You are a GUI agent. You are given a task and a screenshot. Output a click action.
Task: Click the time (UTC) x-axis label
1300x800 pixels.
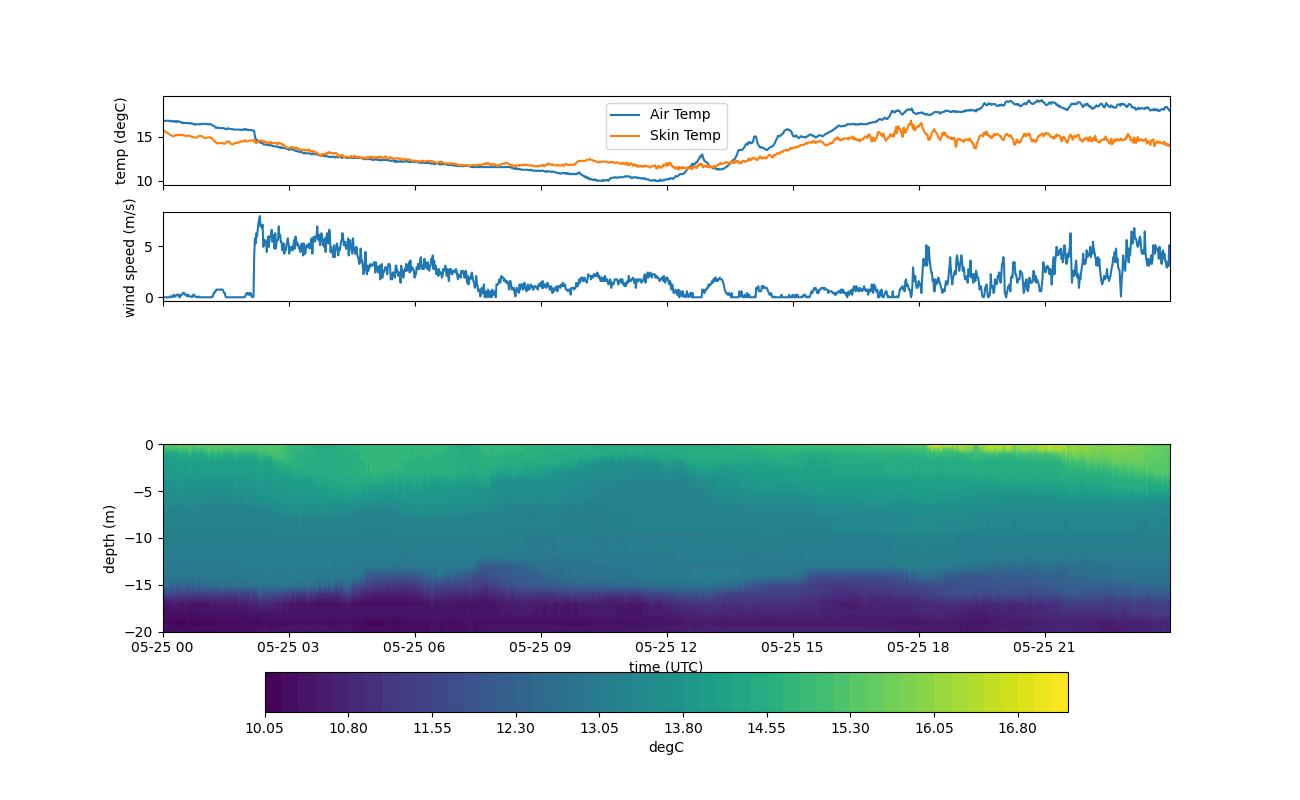point(666,667)
